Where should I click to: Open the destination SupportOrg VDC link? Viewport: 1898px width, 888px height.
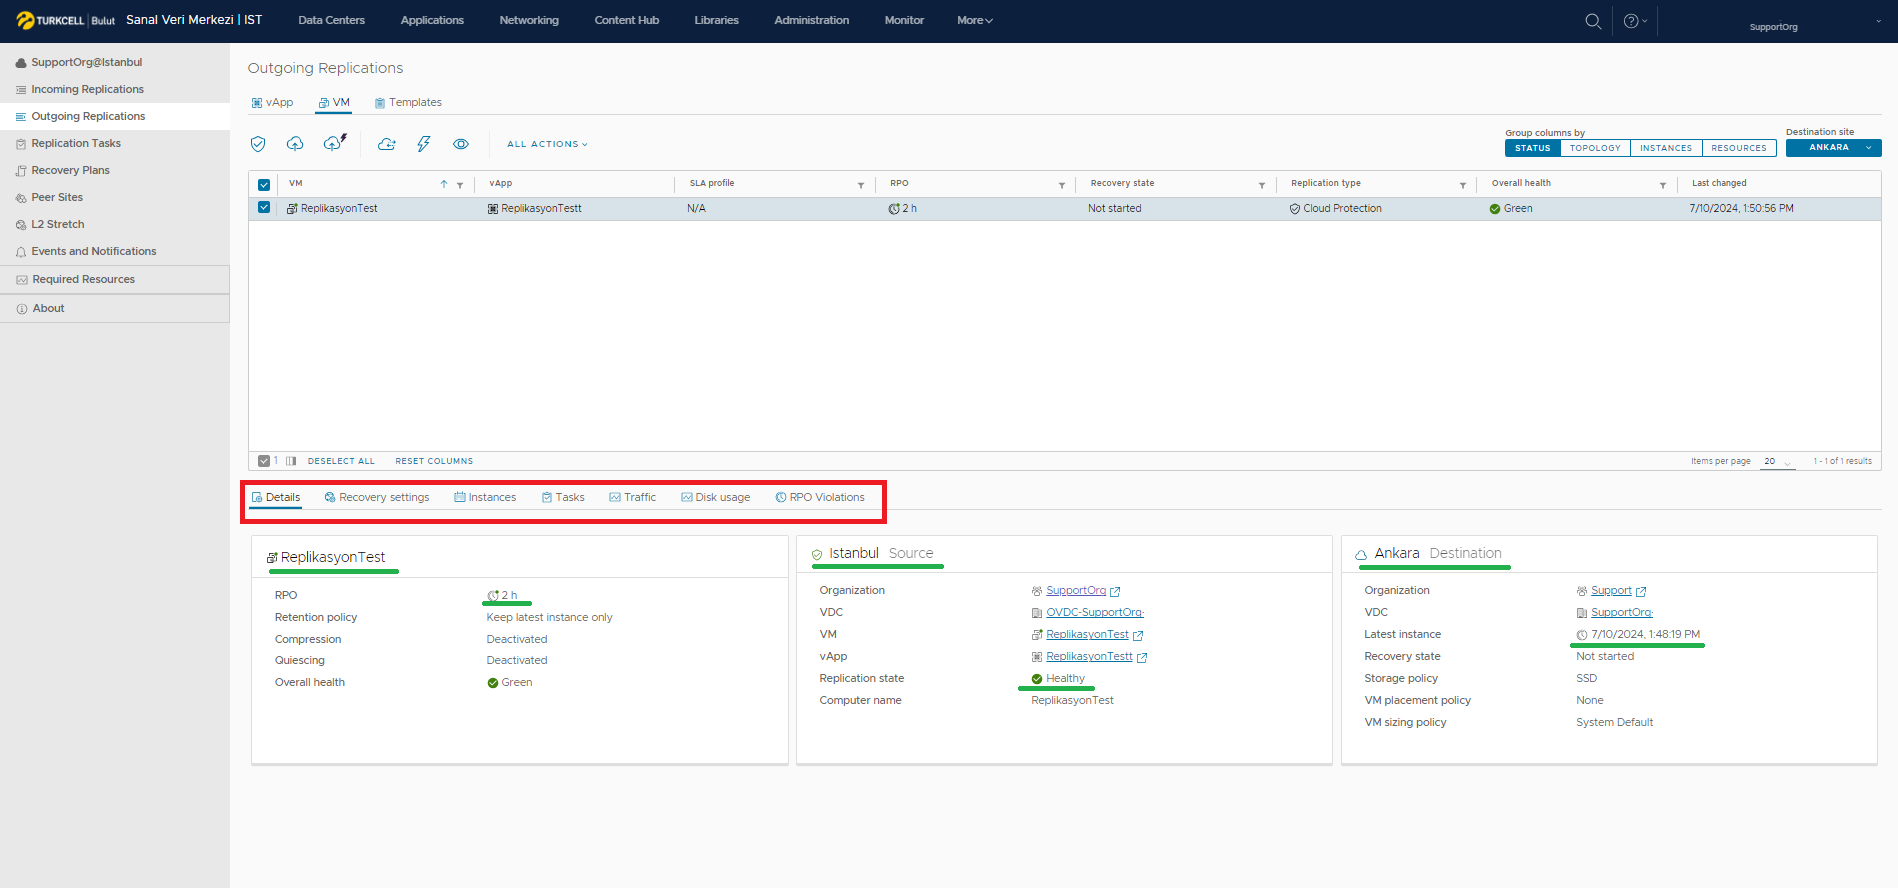[1622, 613]
